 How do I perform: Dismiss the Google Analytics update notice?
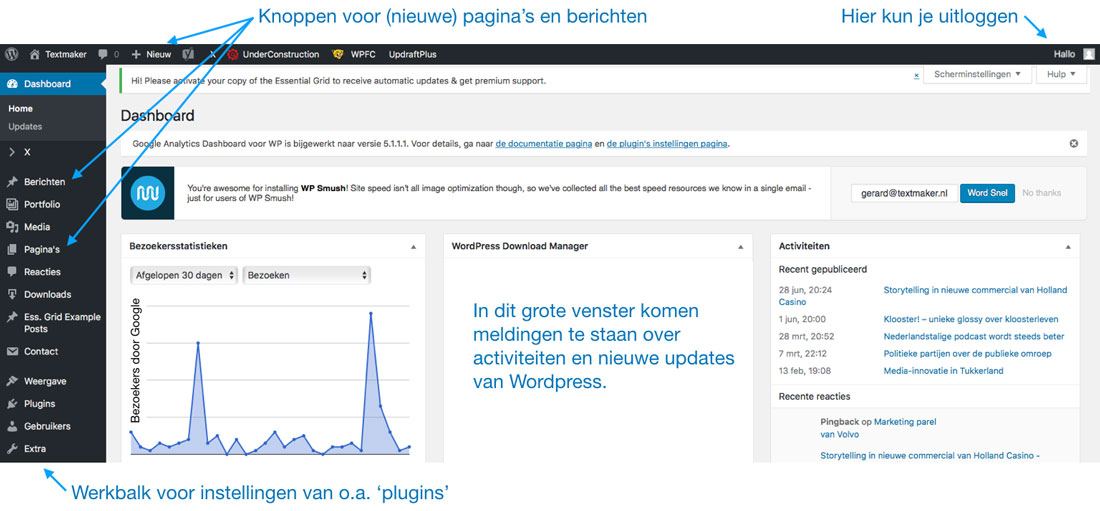tap(1073, 144)
